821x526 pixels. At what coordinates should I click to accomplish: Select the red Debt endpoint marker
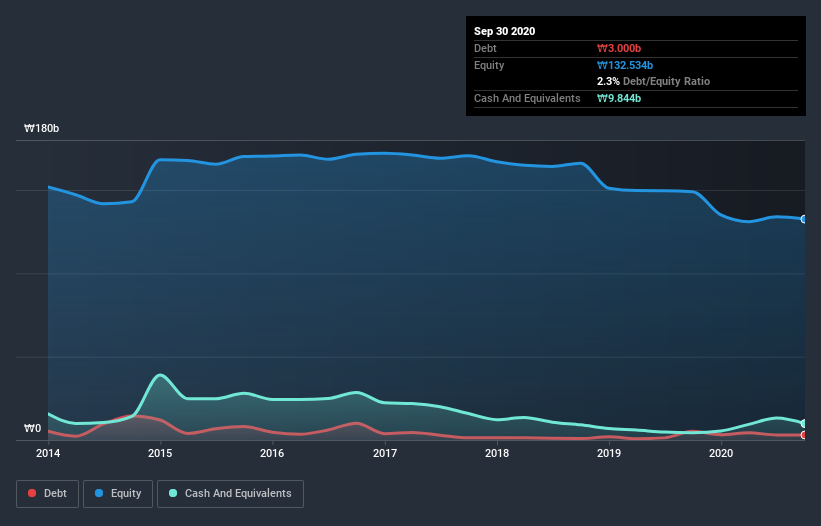[804, 435]
